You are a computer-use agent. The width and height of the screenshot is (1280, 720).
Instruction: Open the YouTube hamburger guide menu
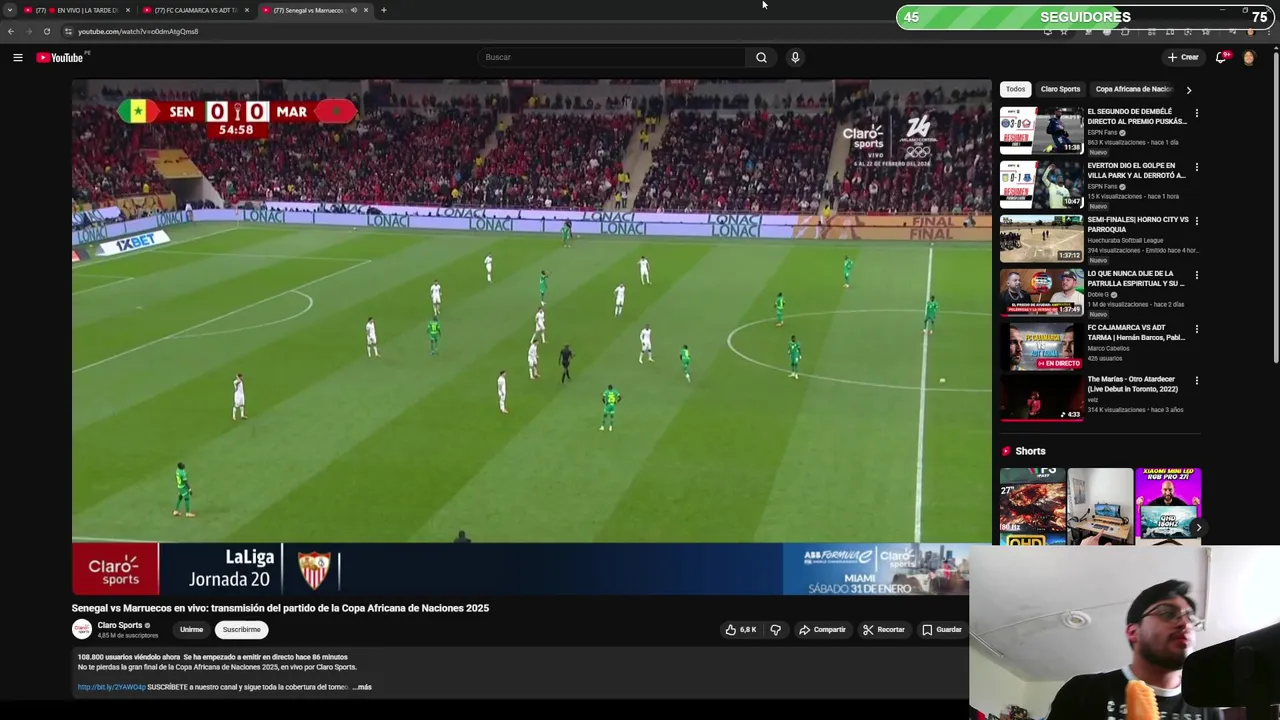pyautogui.click(x=18, y=57)
